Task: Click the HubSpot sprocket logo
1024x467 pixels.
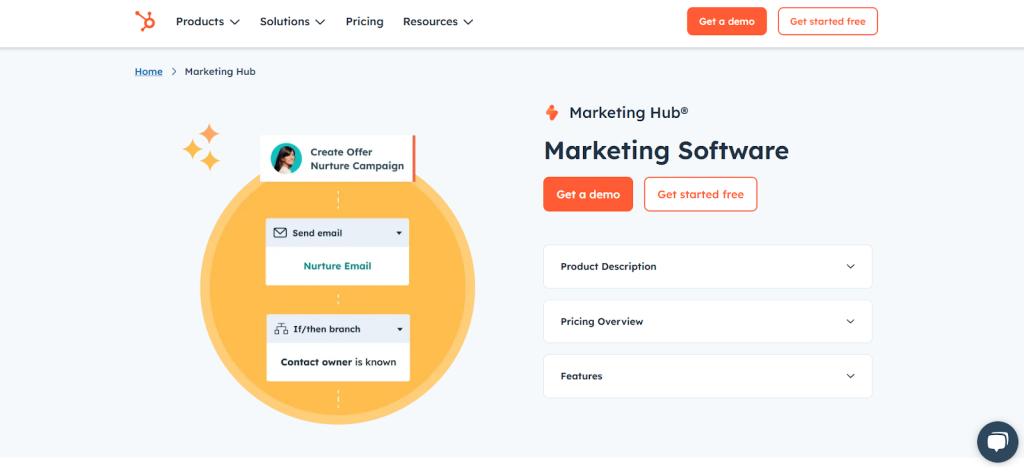Action: click(x=145, y=22)
